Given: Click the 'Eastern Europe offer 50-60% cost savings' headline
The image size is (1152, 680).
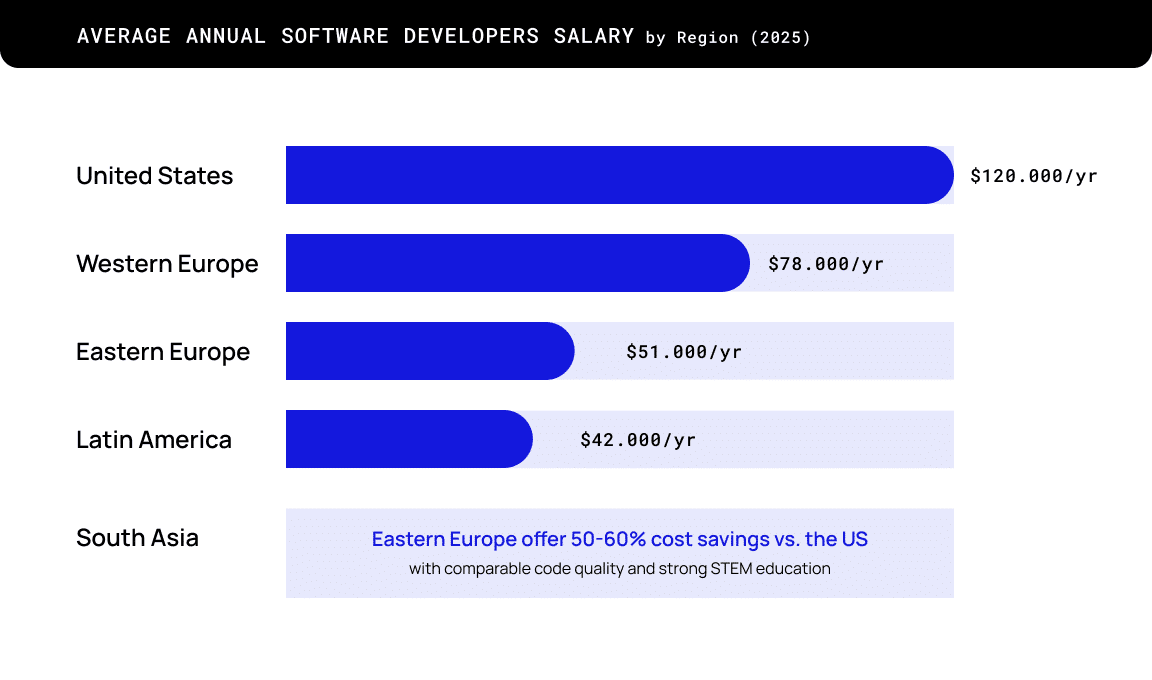Looking at the screenshot, I should pyautogui.click(x=619, y=539).
